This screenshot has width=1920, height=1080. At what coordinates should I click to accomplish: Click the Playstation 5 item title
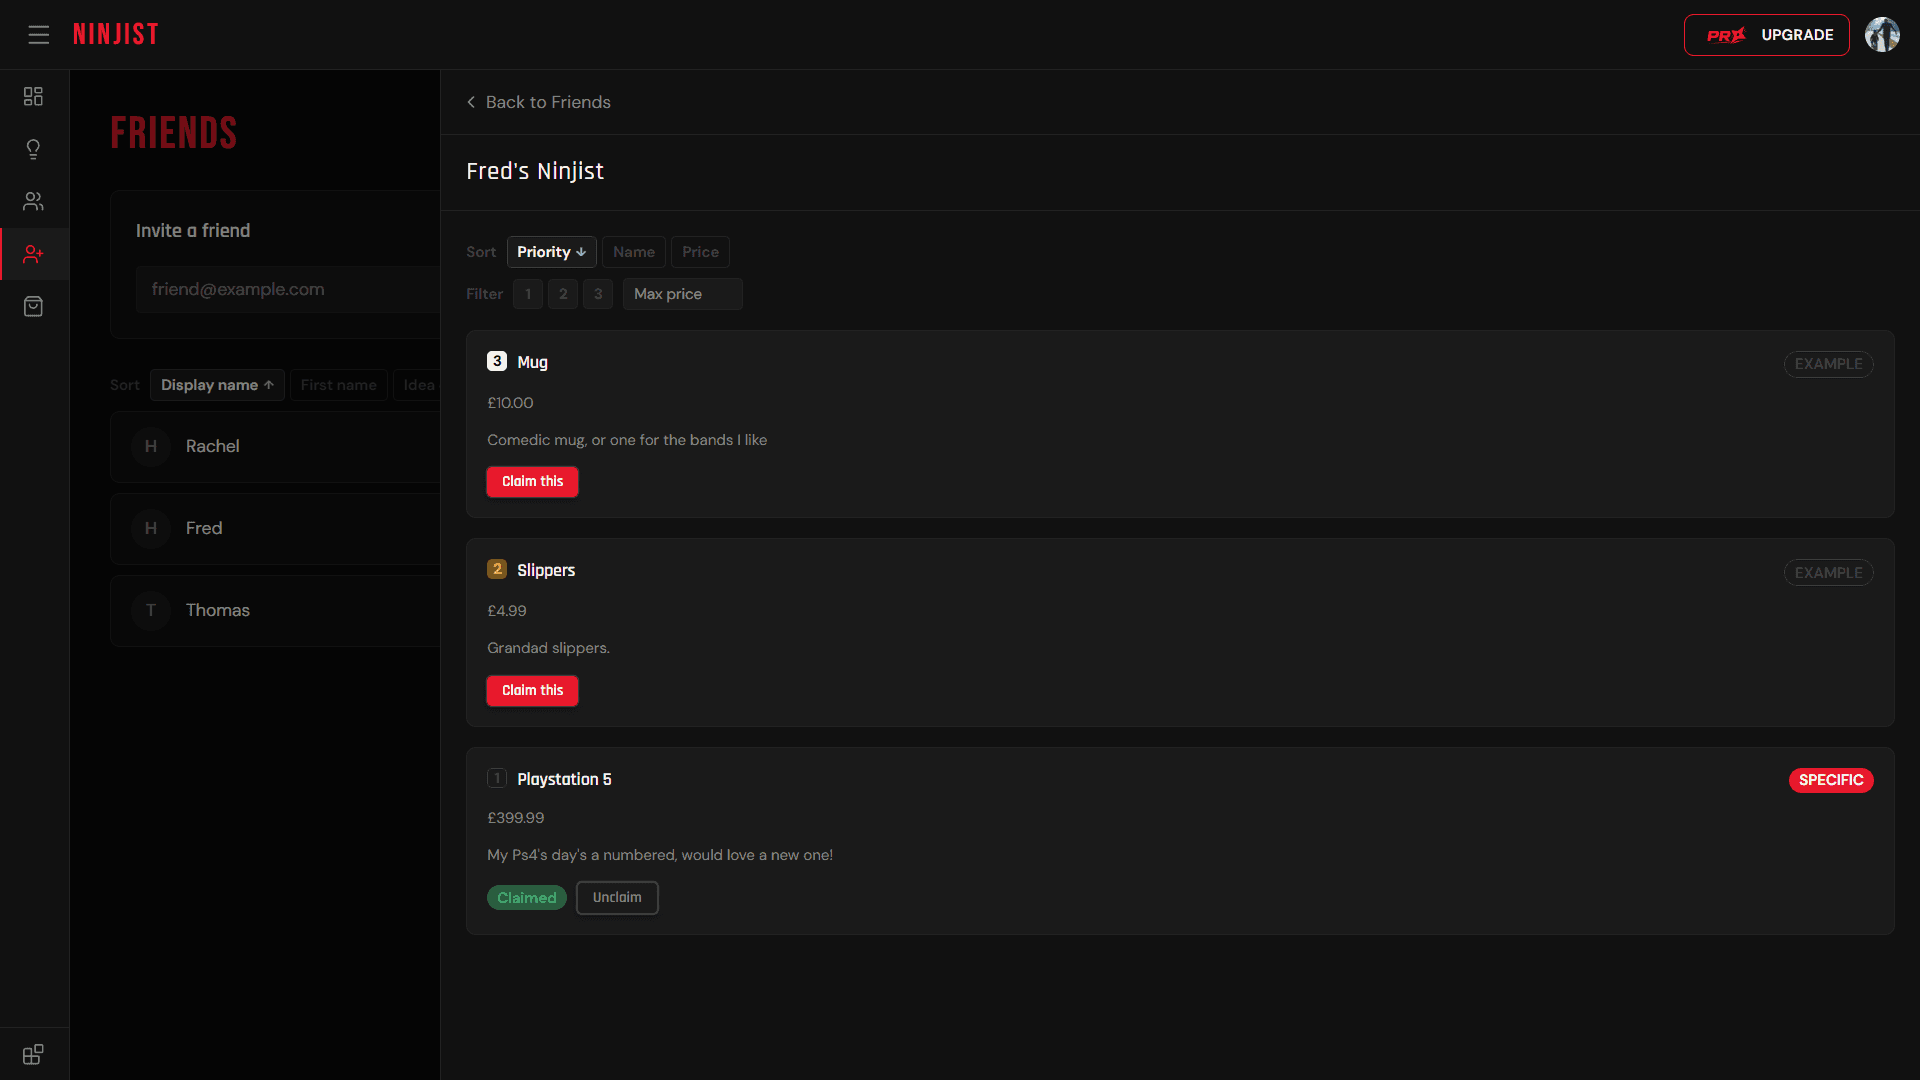[564, 779]
